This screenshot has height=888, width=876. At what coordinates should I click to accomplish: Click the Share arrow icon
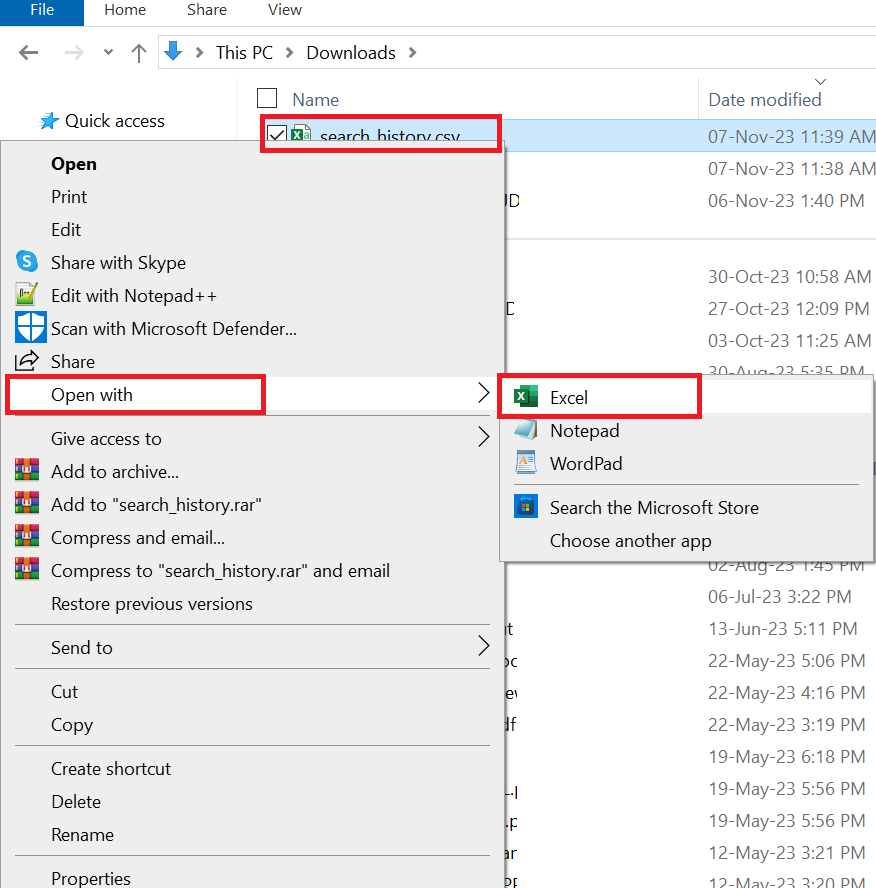click(x=27, y=361)
